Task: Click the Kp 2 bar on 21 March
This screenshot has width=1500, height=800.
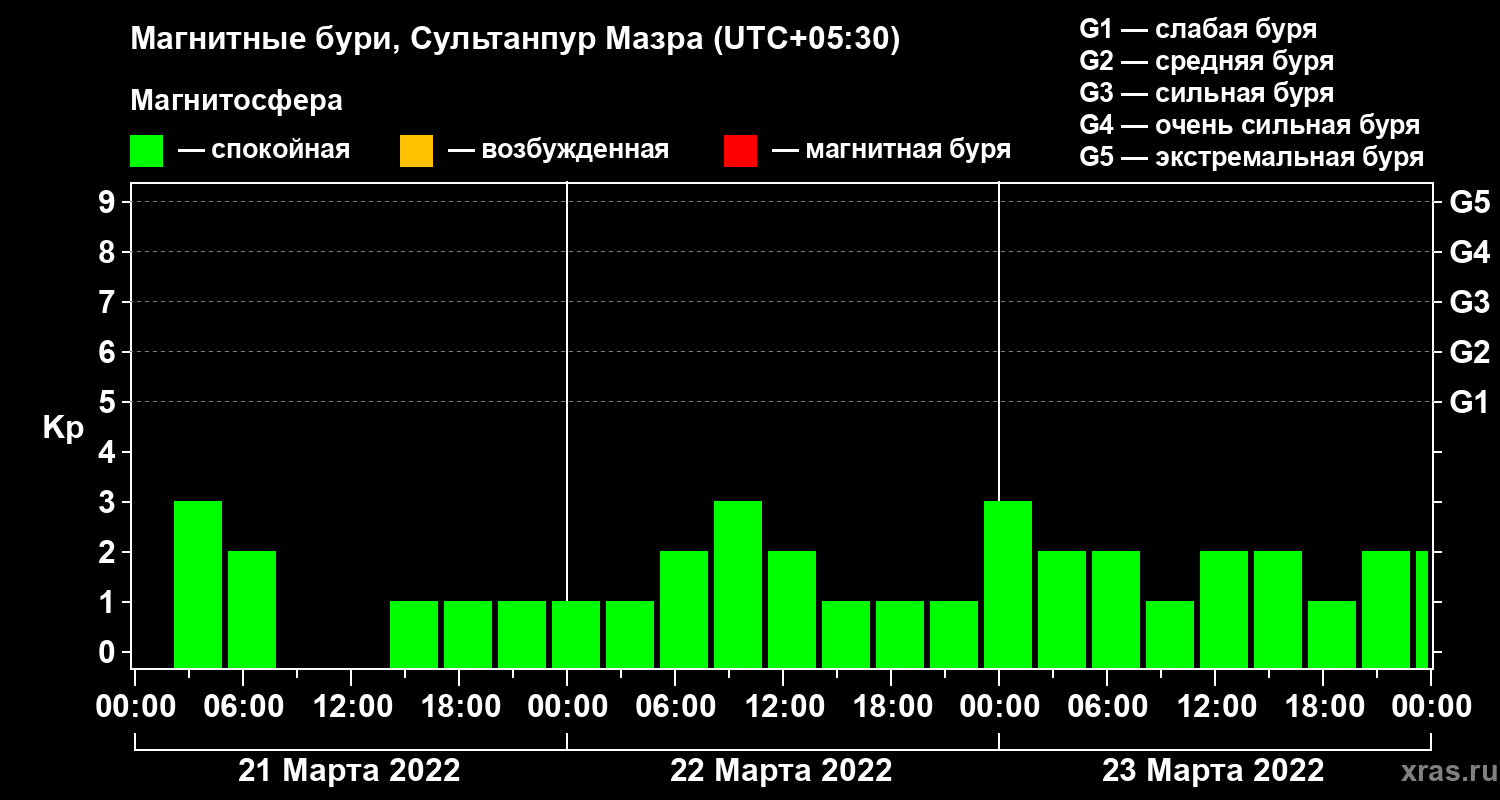Action: [x=252, y=610]
